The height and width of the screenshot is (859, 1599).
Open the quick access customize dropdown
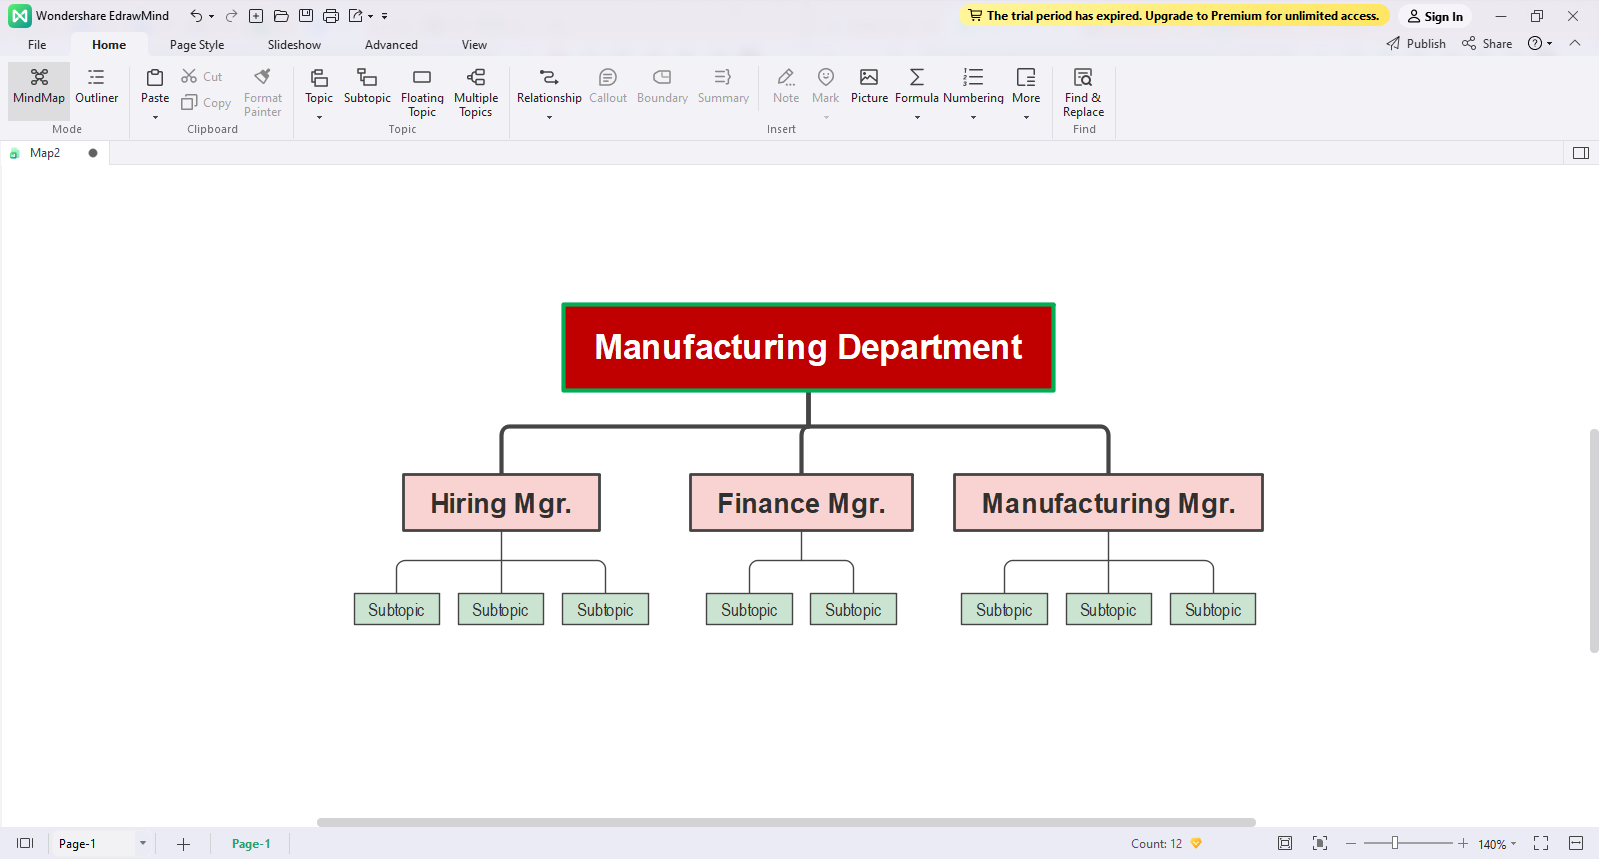(384, 17)
